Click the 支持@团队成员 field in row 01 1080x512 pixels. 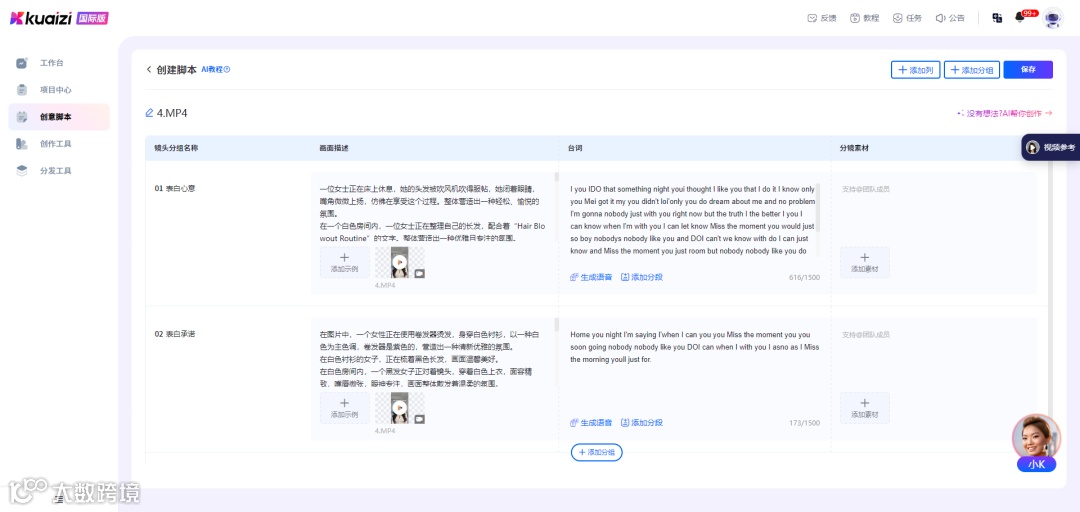coord(866,188)
